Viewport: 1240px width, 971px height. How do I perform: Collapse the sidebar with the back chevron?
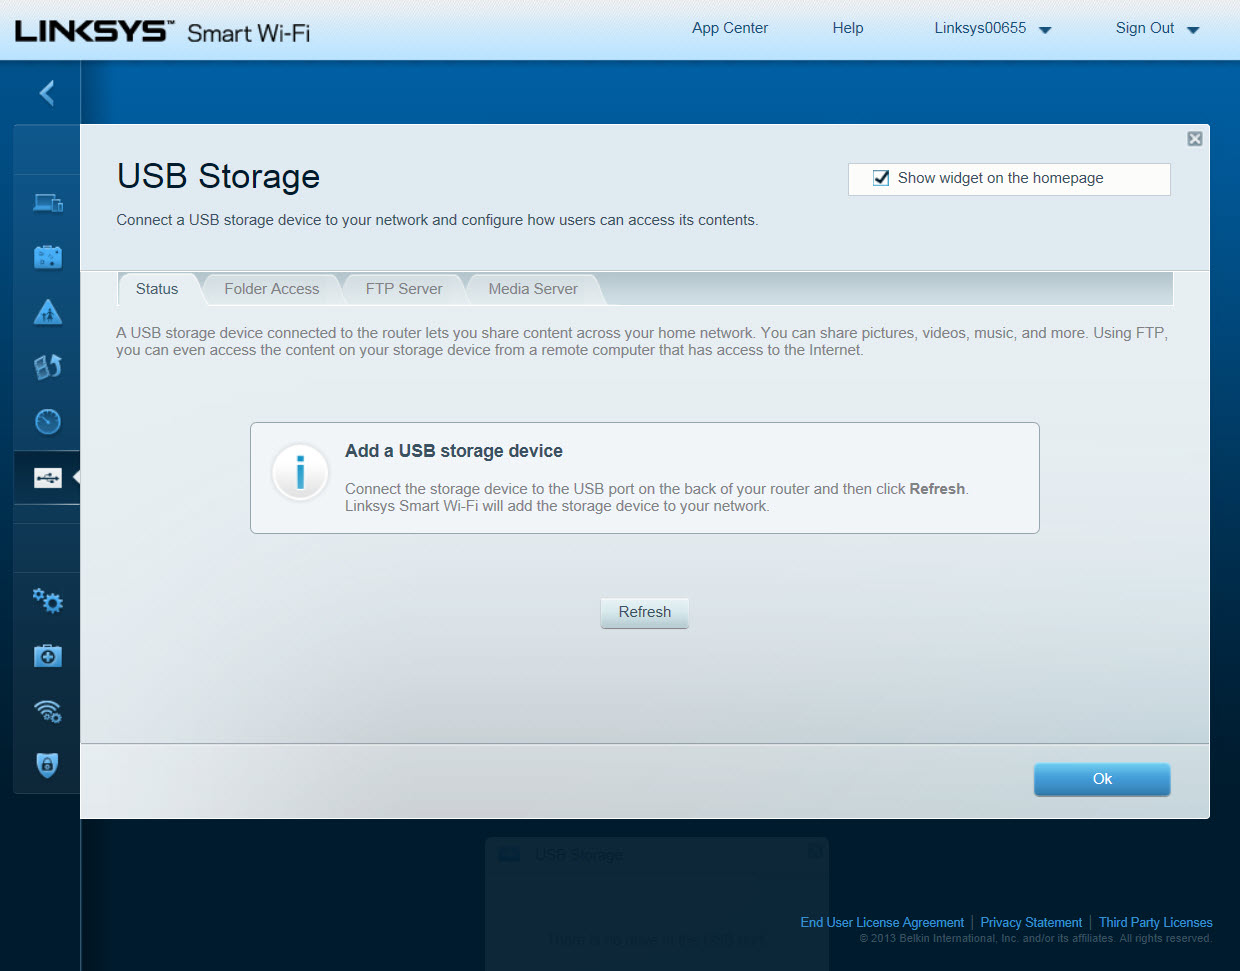coord(46,93)
